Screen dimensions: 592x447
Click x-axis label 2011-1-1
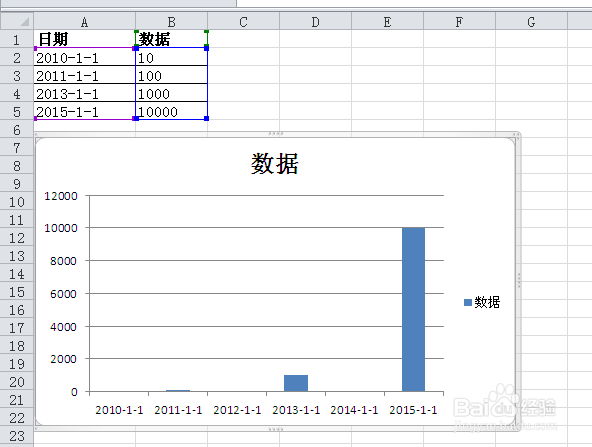point(178,410)
